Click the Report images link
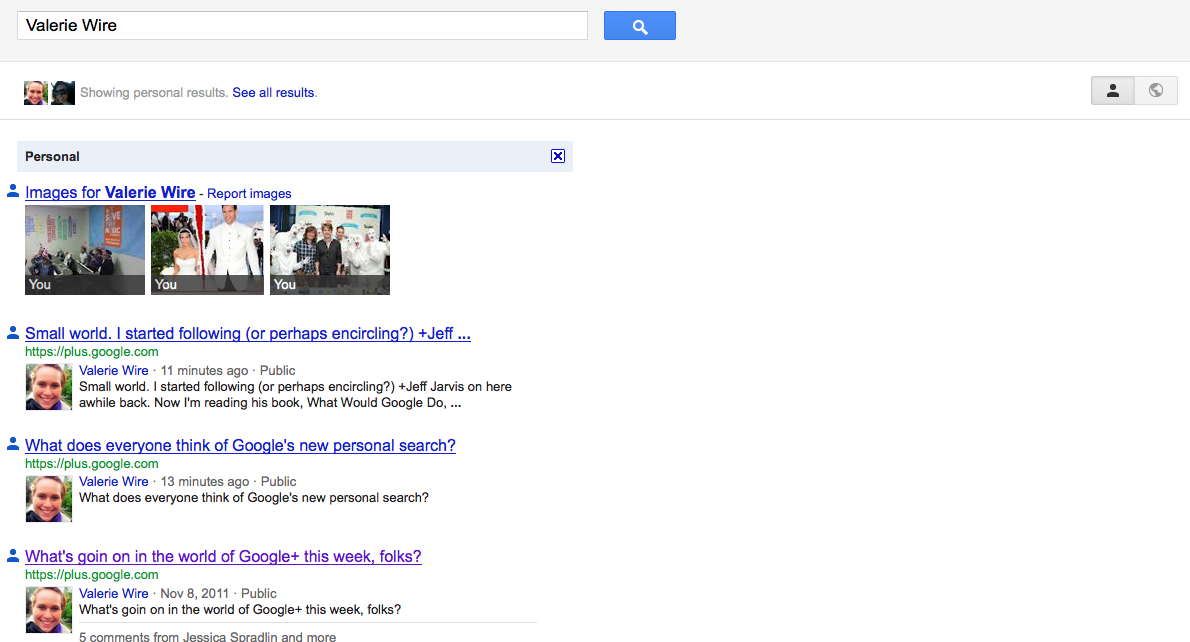Viewport: 1190px width, 642px height. 249,194
